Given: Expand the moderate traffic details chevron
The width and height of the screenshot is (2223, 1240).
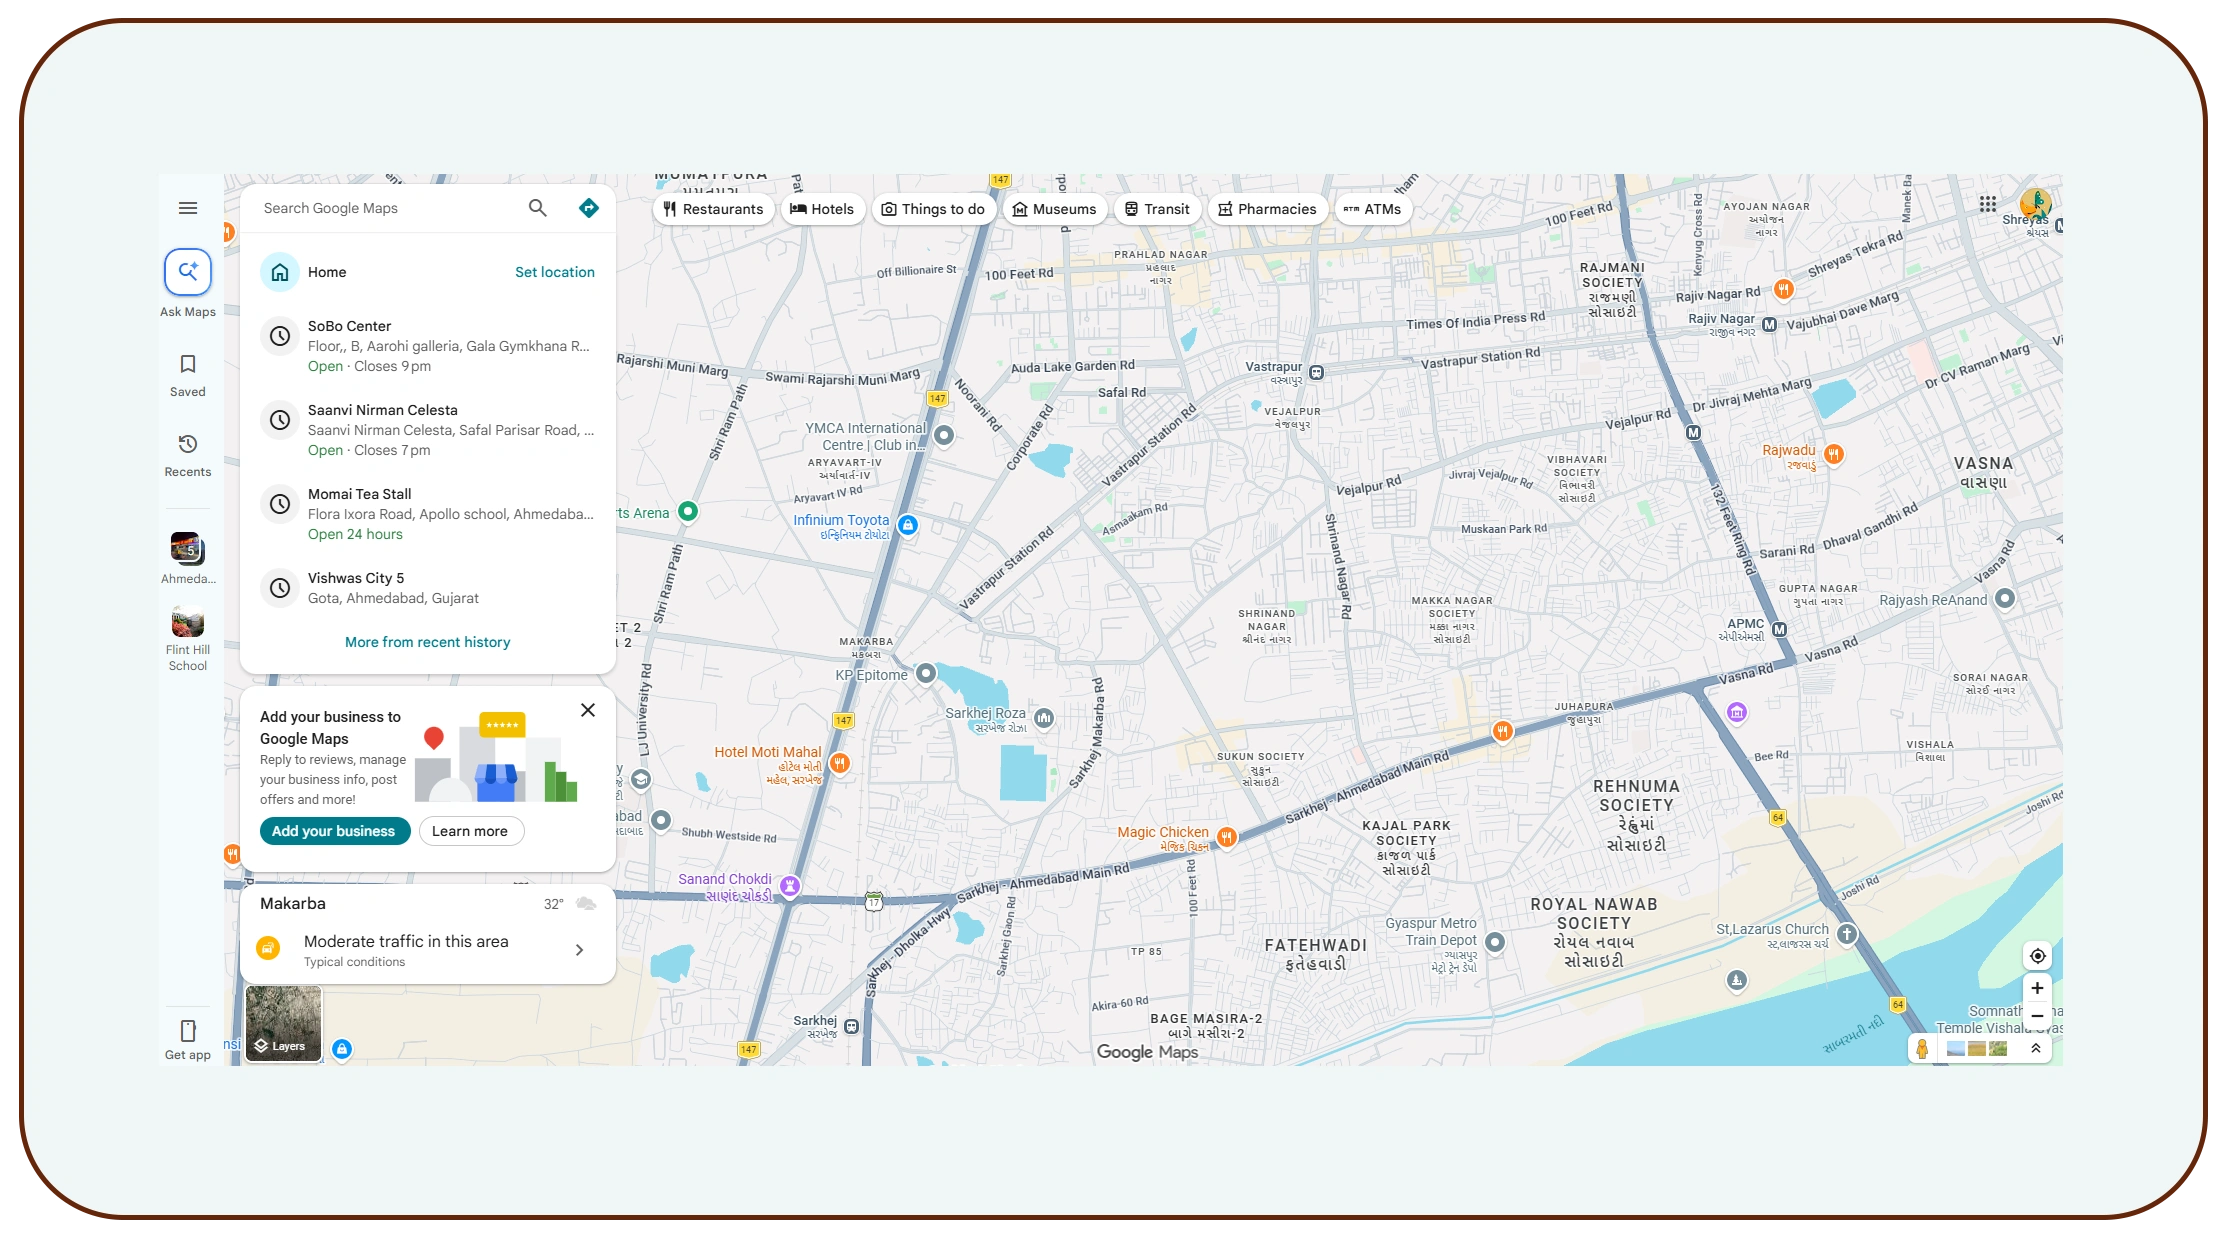Looking at the screenshot, I should point(579,950).
